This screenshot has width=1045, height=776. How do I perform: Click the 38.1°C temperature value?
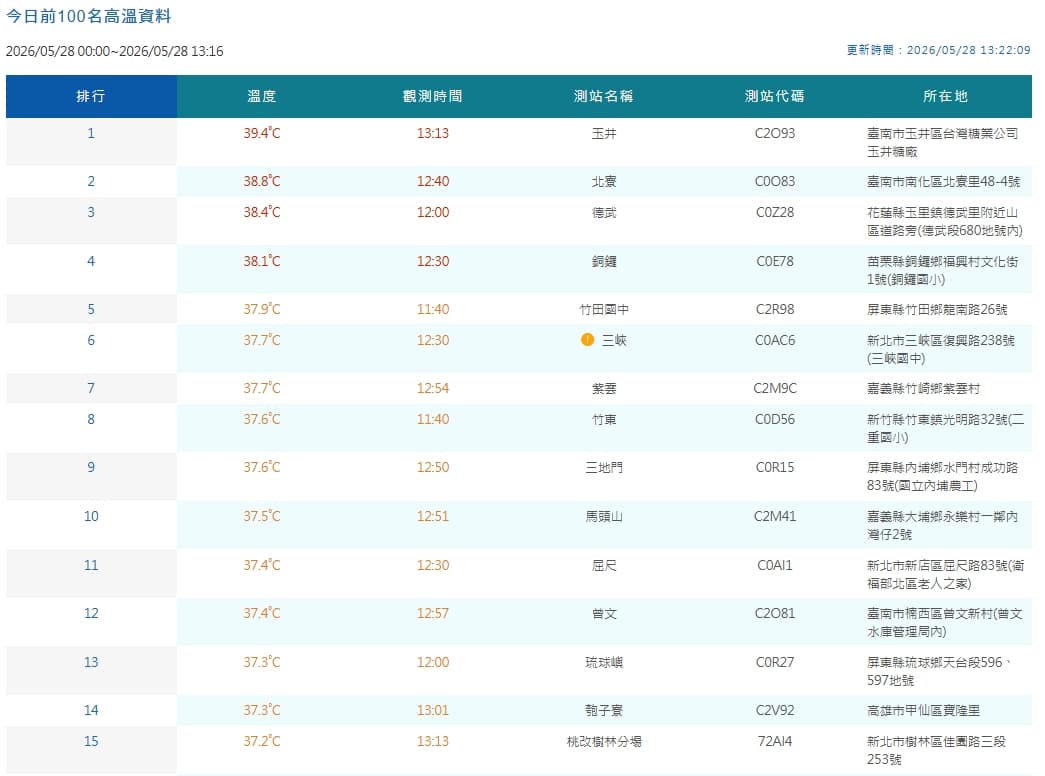pos(262,261)
